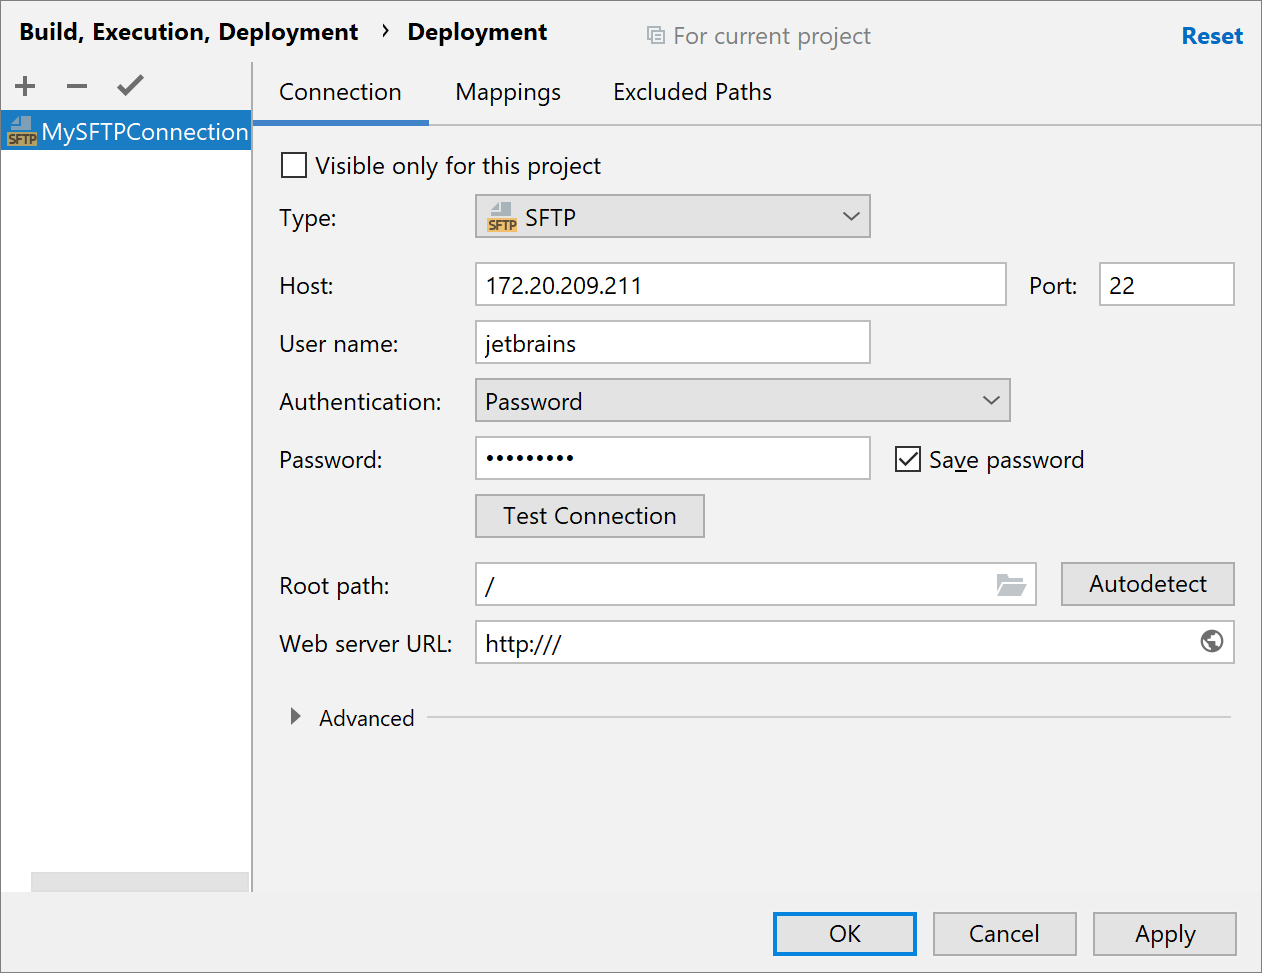Expand the Advanced section
The height and width of the screenshot is (973, 1262).
click(x=295, y=716)
